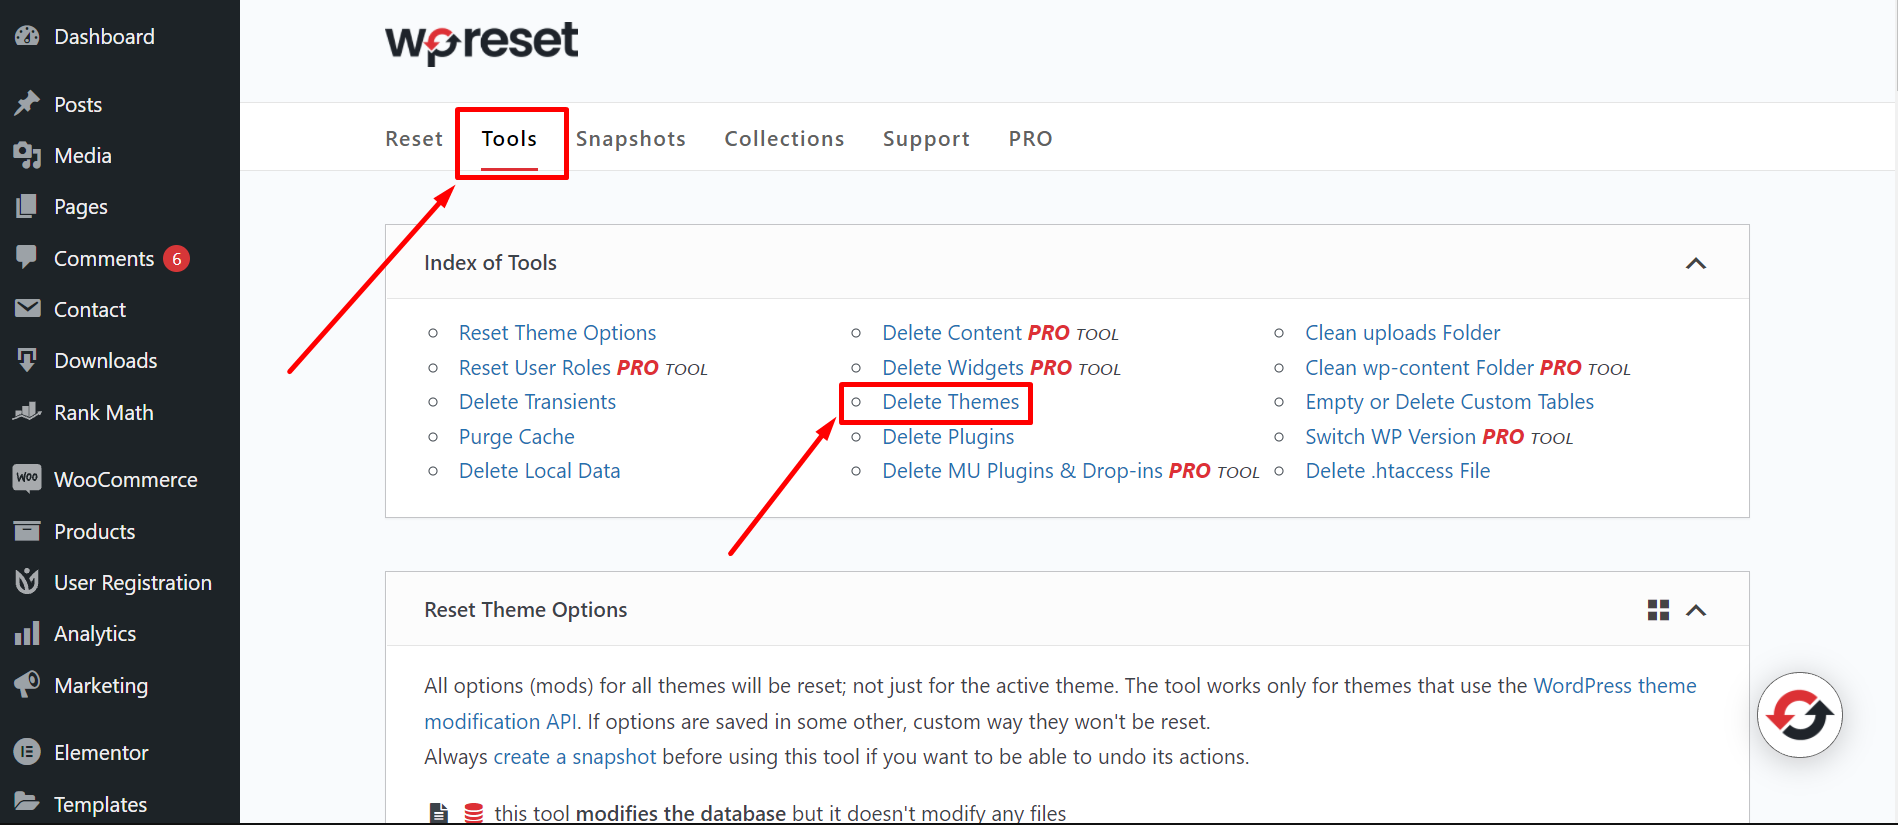This screenshot has width=1898, height=825.
Task: Open the Snapshots tab
Action: [x=631, y=139]
